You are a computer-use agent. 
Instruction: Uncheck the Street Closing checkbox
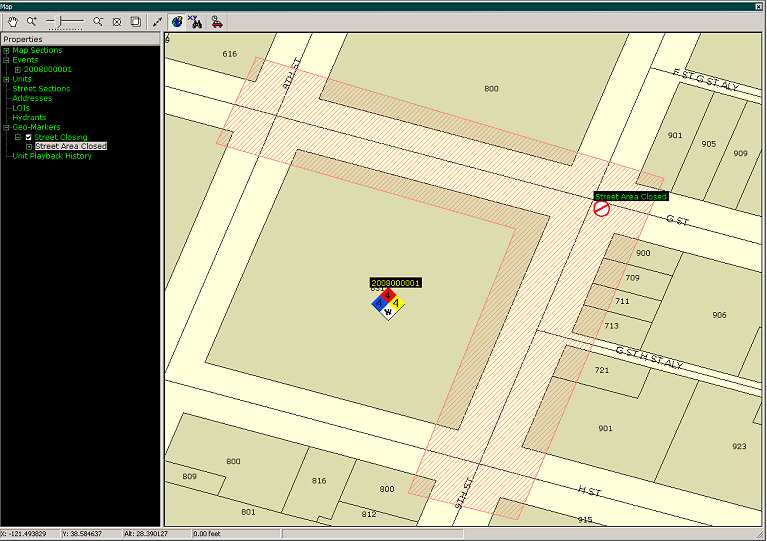[x=29, y=137]
